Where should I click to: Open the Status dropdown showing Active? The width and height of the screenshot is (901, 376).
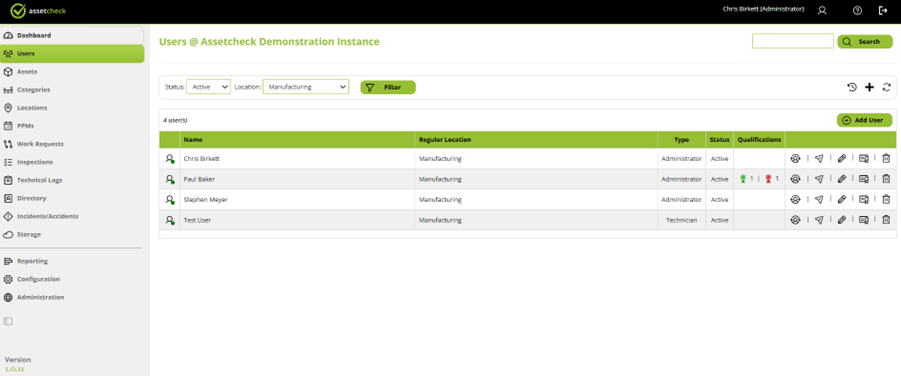coord(209,87)
